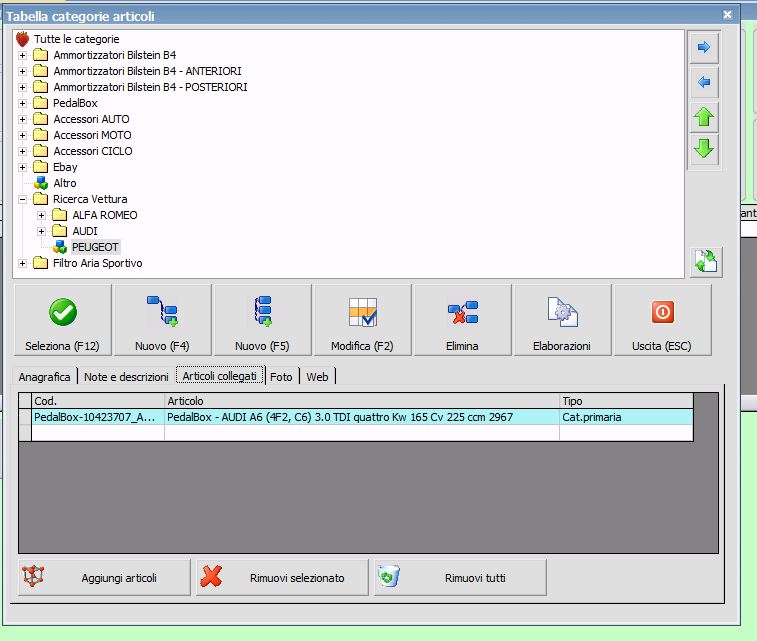This screenshot has height=641, width=757.
Task: Switch to the Foto tab
Action: [281, 376]
